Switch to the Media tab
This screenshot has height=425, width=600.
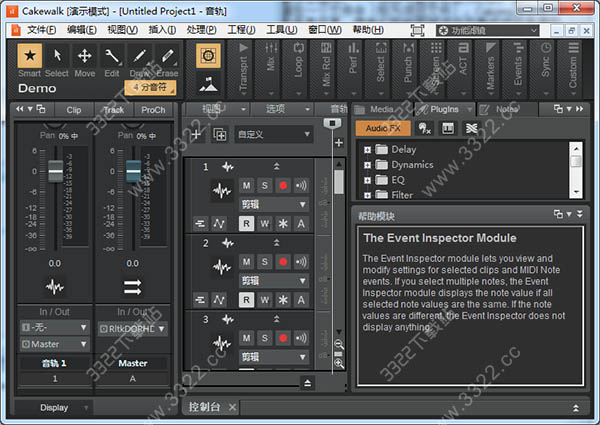click(x=382, y=109)
